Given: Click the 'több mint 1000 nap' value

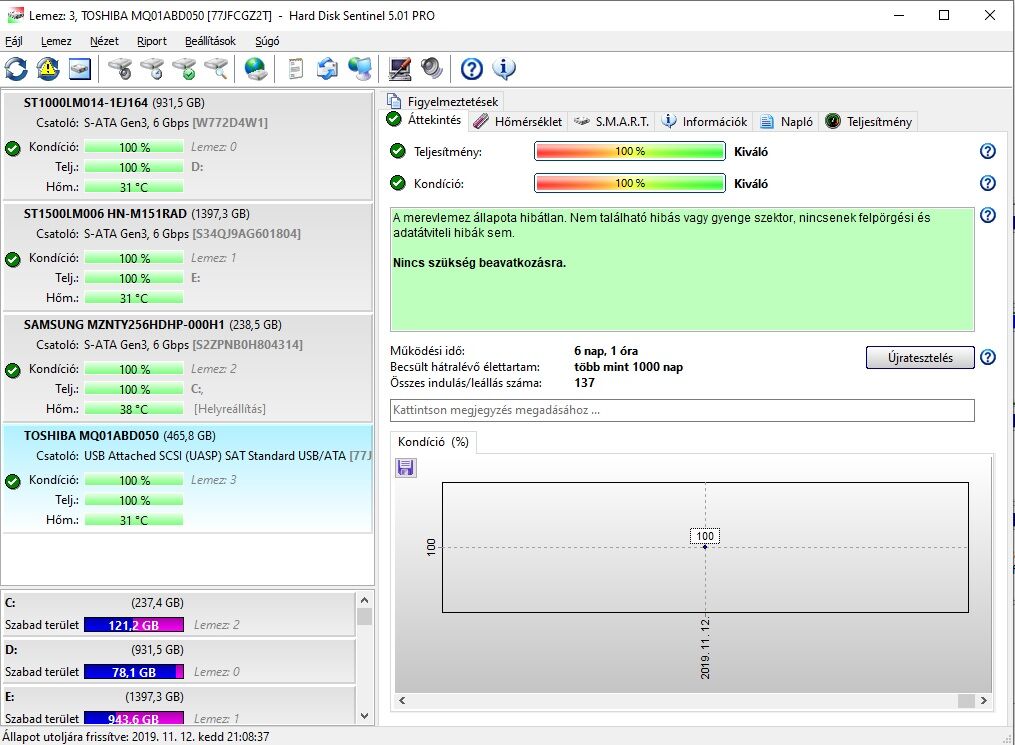Looking at the screenshot, I should (629, 367).
